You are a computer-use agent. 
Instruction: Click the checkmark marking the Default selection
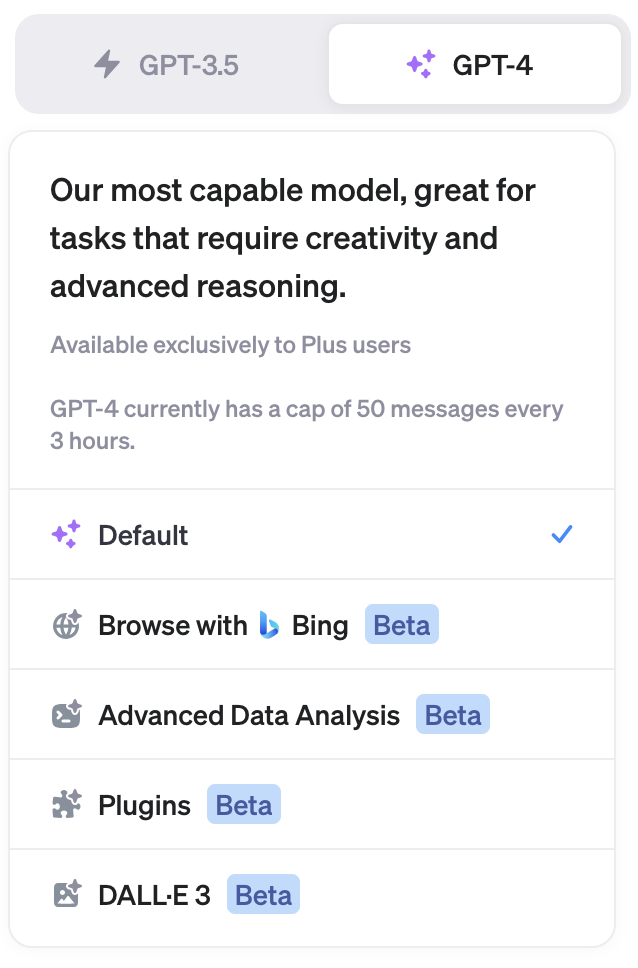coord(562,534)
